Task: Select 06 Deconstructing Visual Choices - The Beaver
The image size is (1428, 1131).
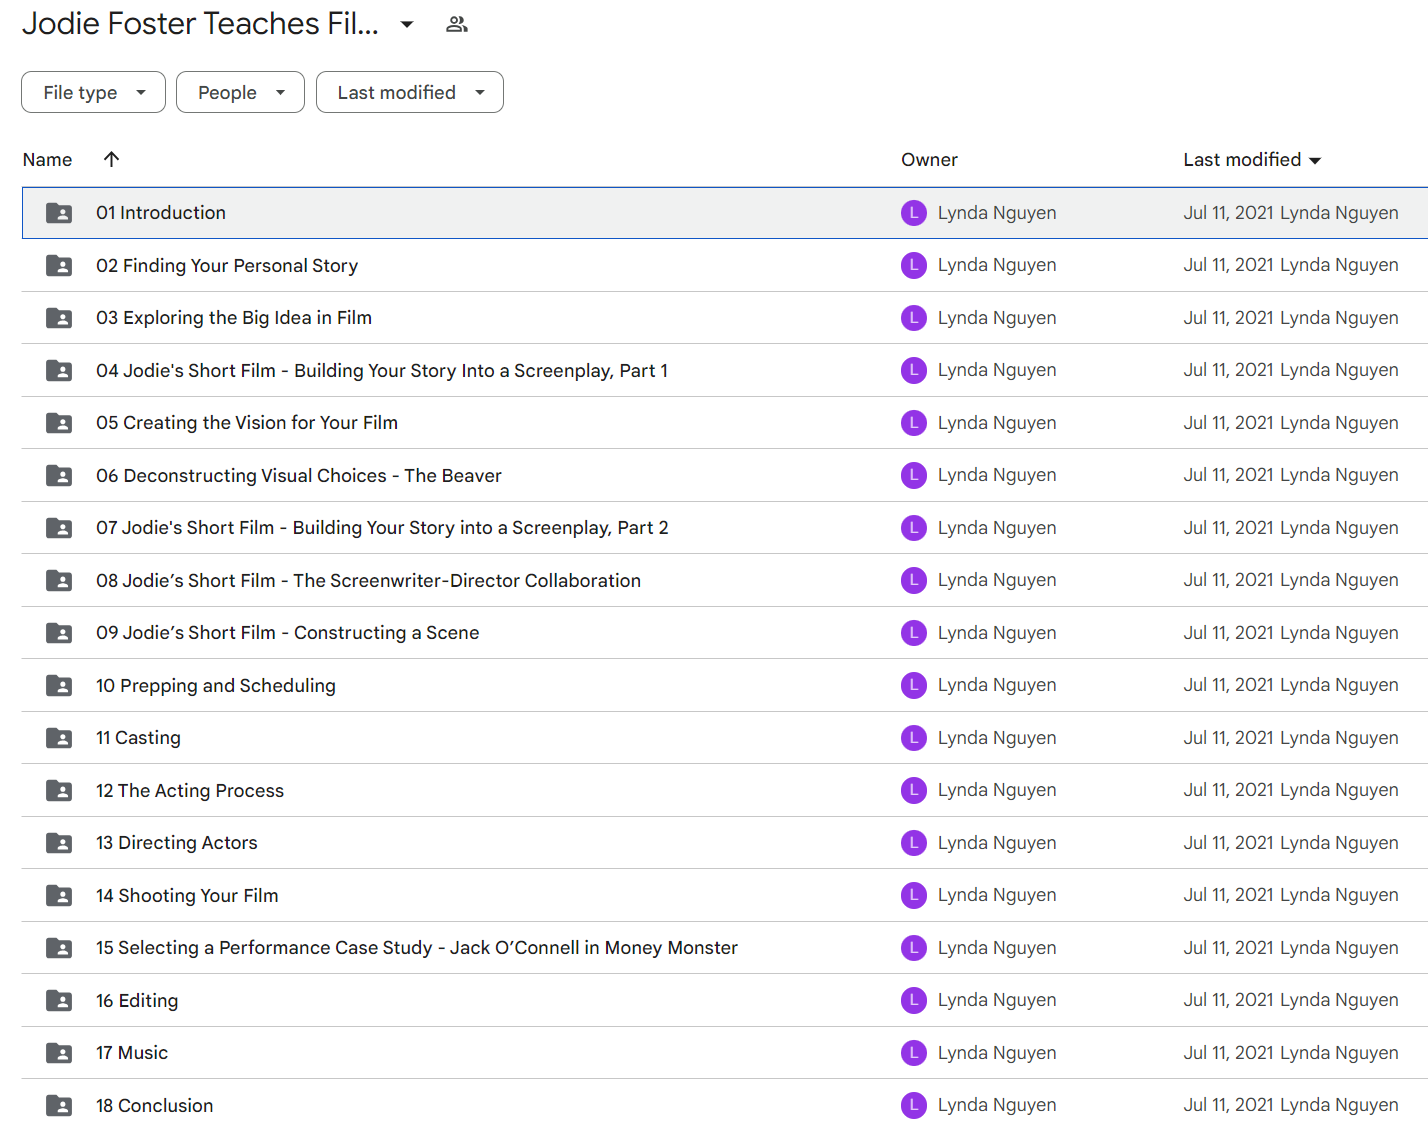Action: click(299, 475)
